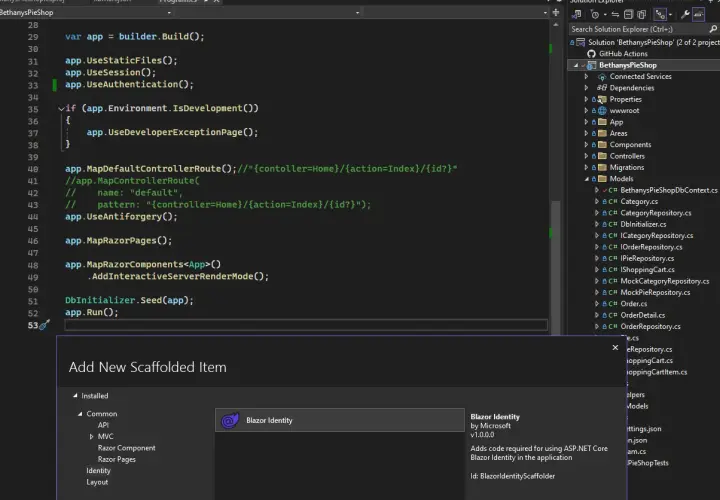Image resolution: width=720 pixels, height=500 pixels.
Task: Select the Razor Component category
Action: coord(126,448)
